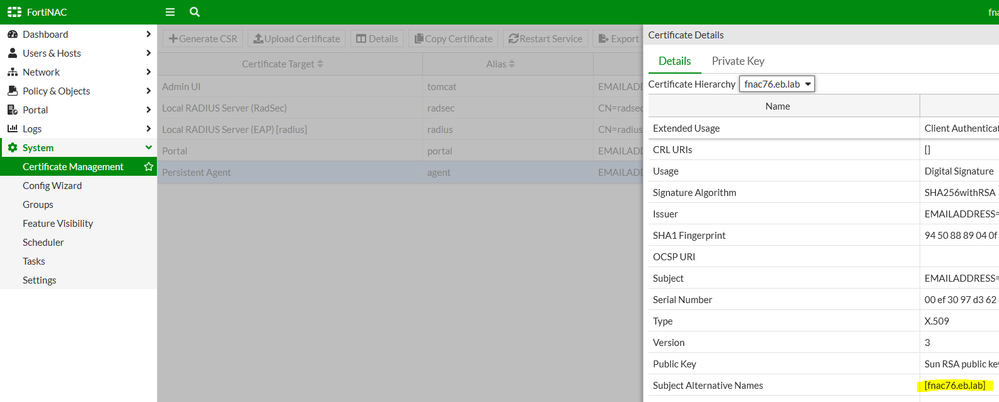Select Local RADIUS Server (EAP) [radius] row

400,129
